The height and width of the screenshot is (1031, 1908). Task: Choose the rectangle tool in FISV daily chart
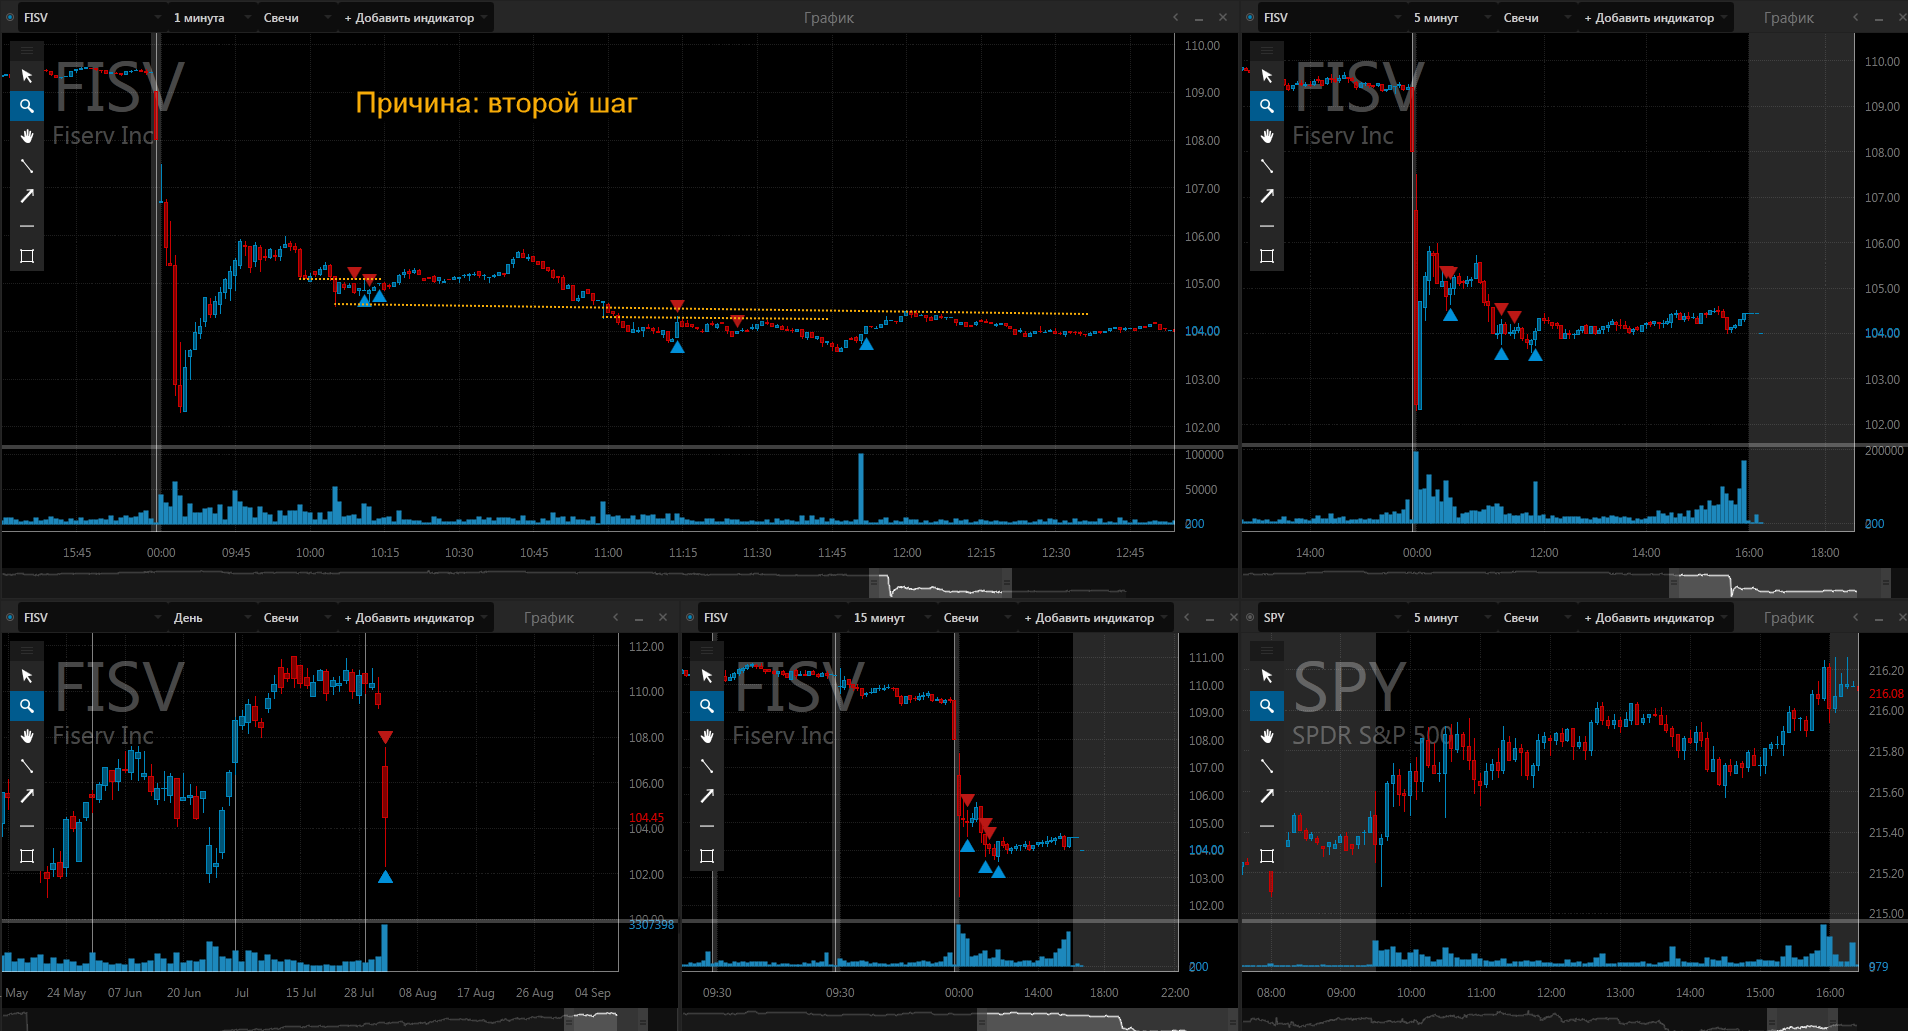tap(27, 856)
